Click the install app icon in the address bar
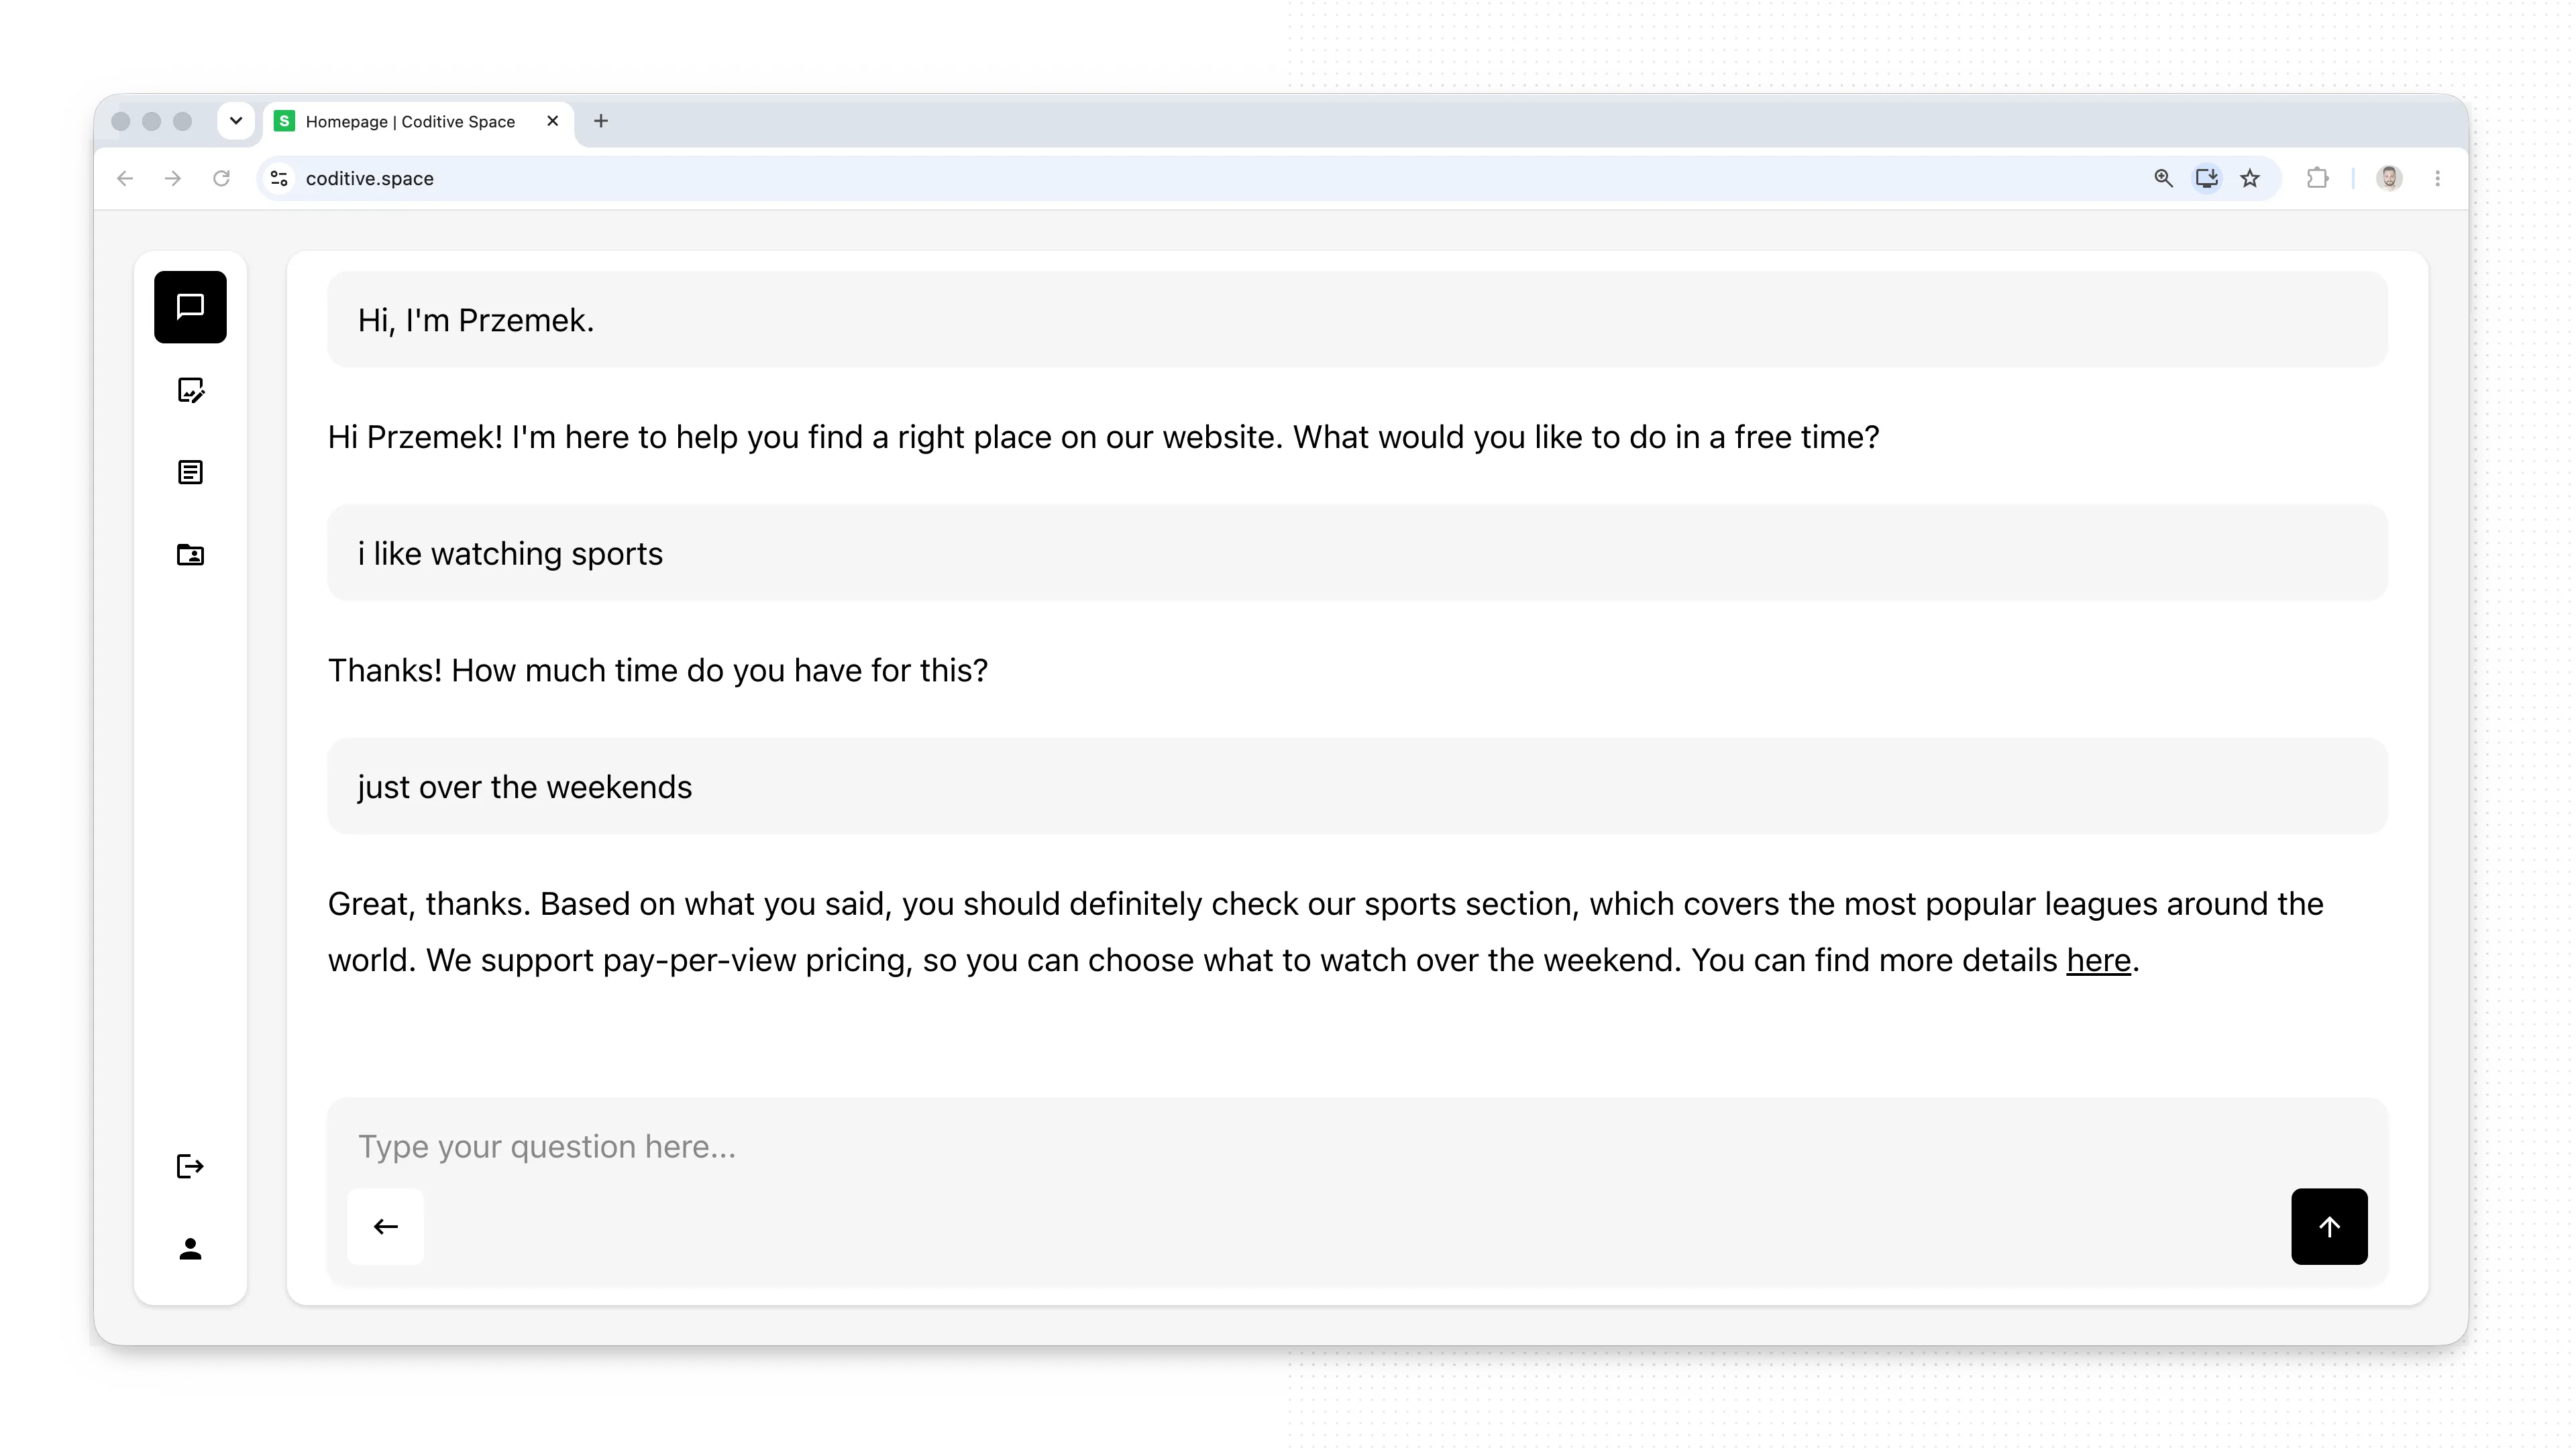 (x=2206, y=178)
